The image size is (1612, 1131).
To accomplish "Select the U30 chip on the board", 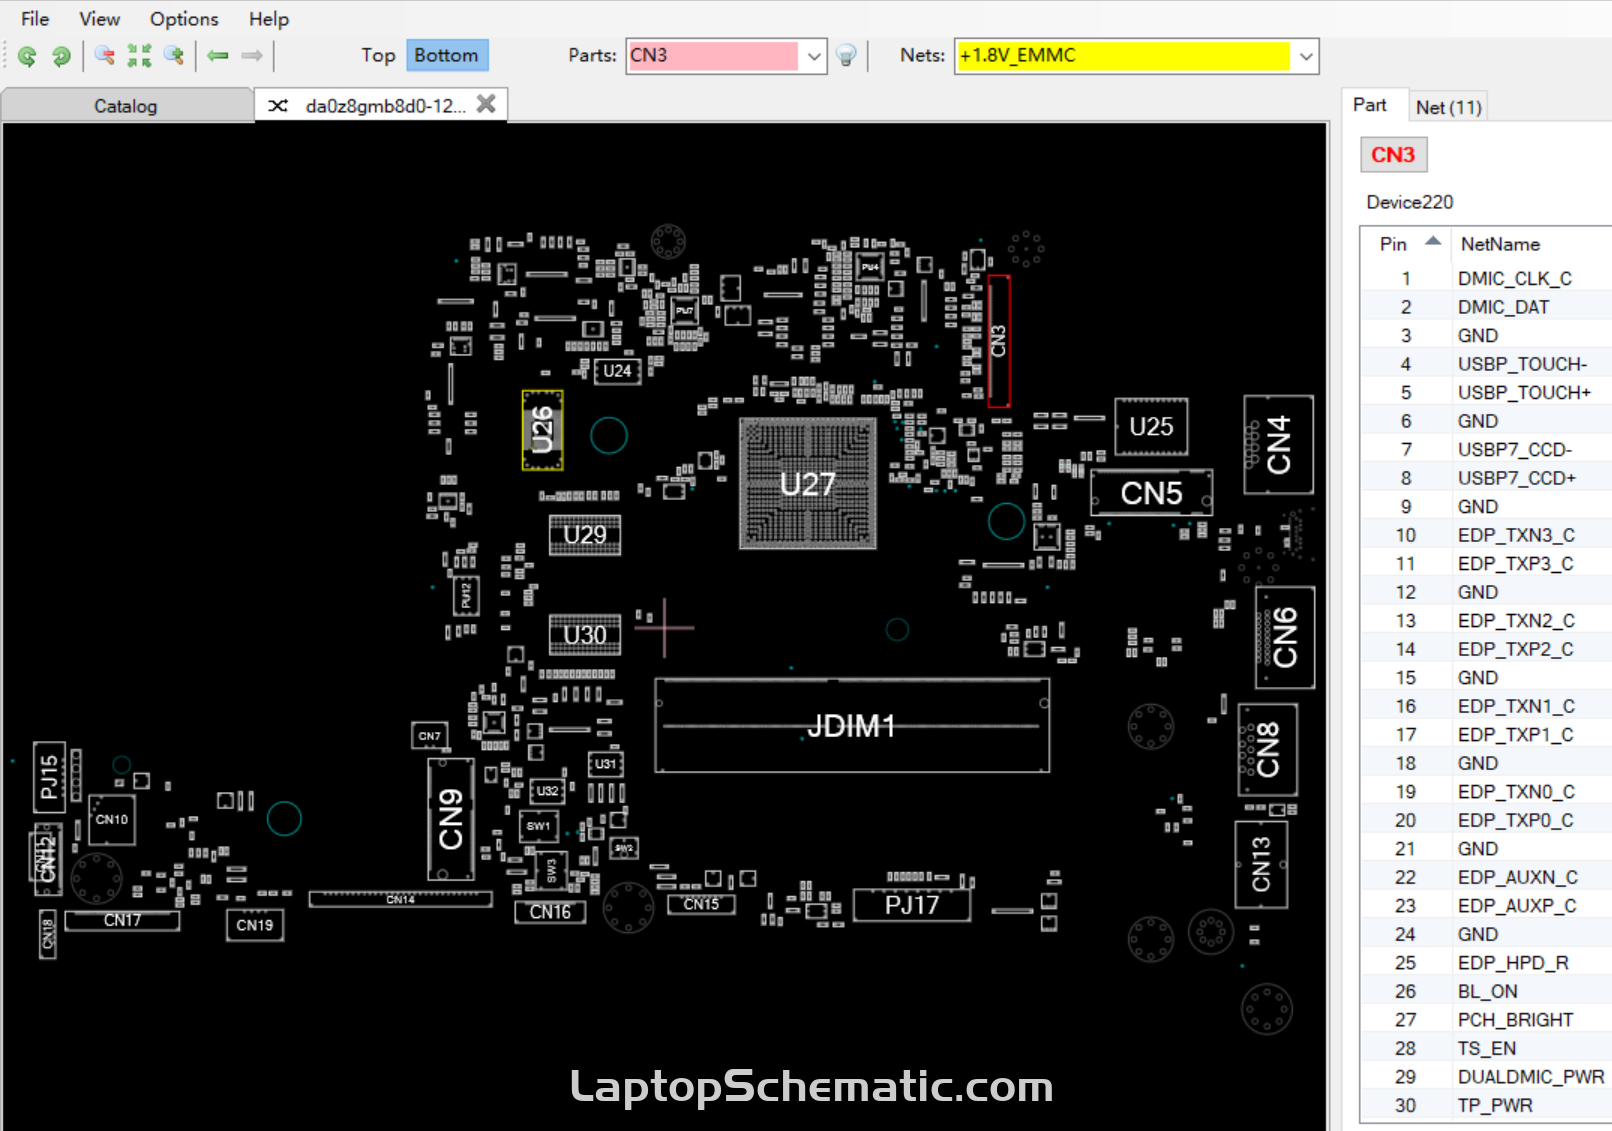I will click(585, 635).
